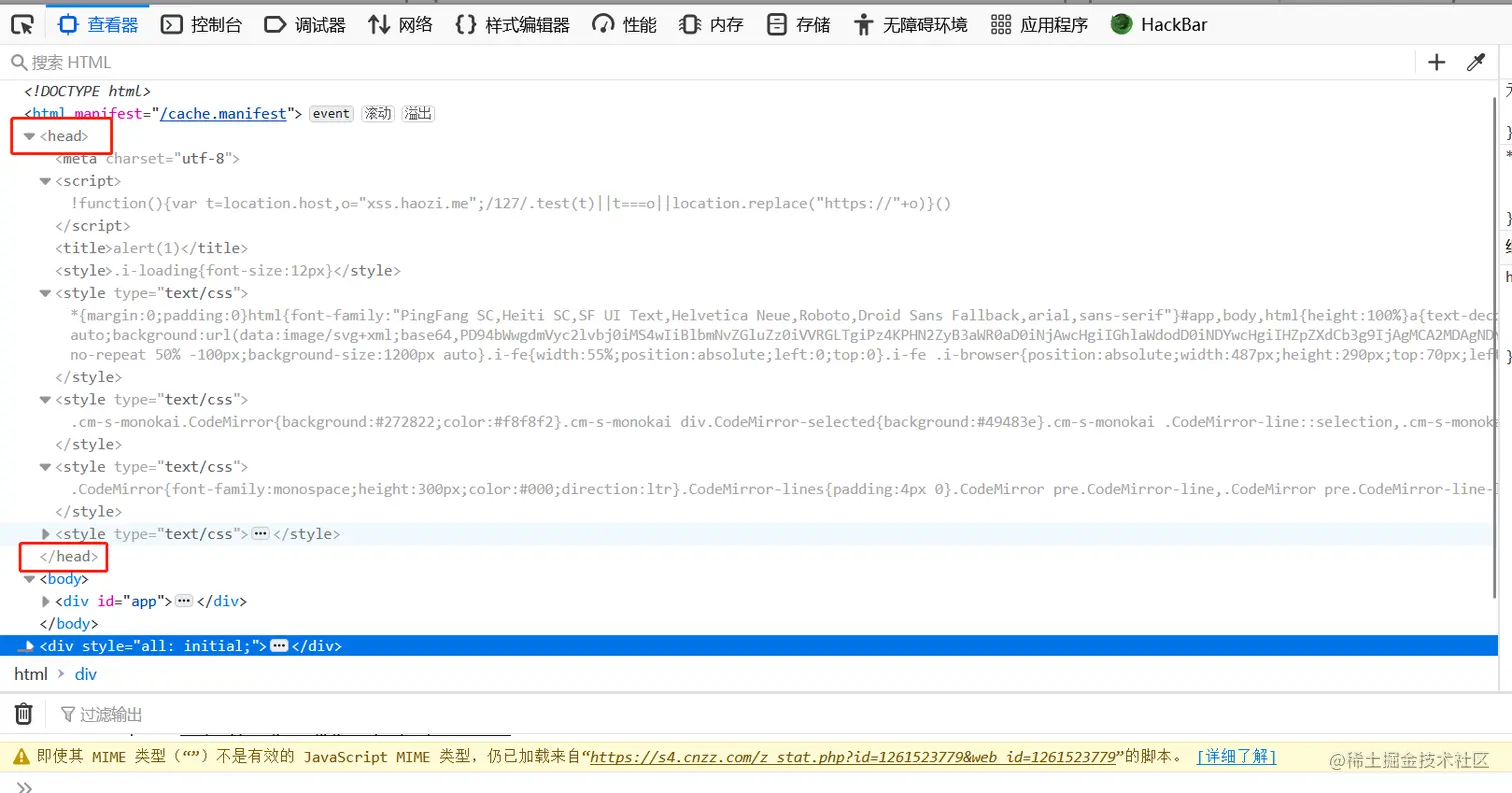Collapse the .CodeMirror font-family style node
The image size is (1512, 793).
(x=45, y=467)
